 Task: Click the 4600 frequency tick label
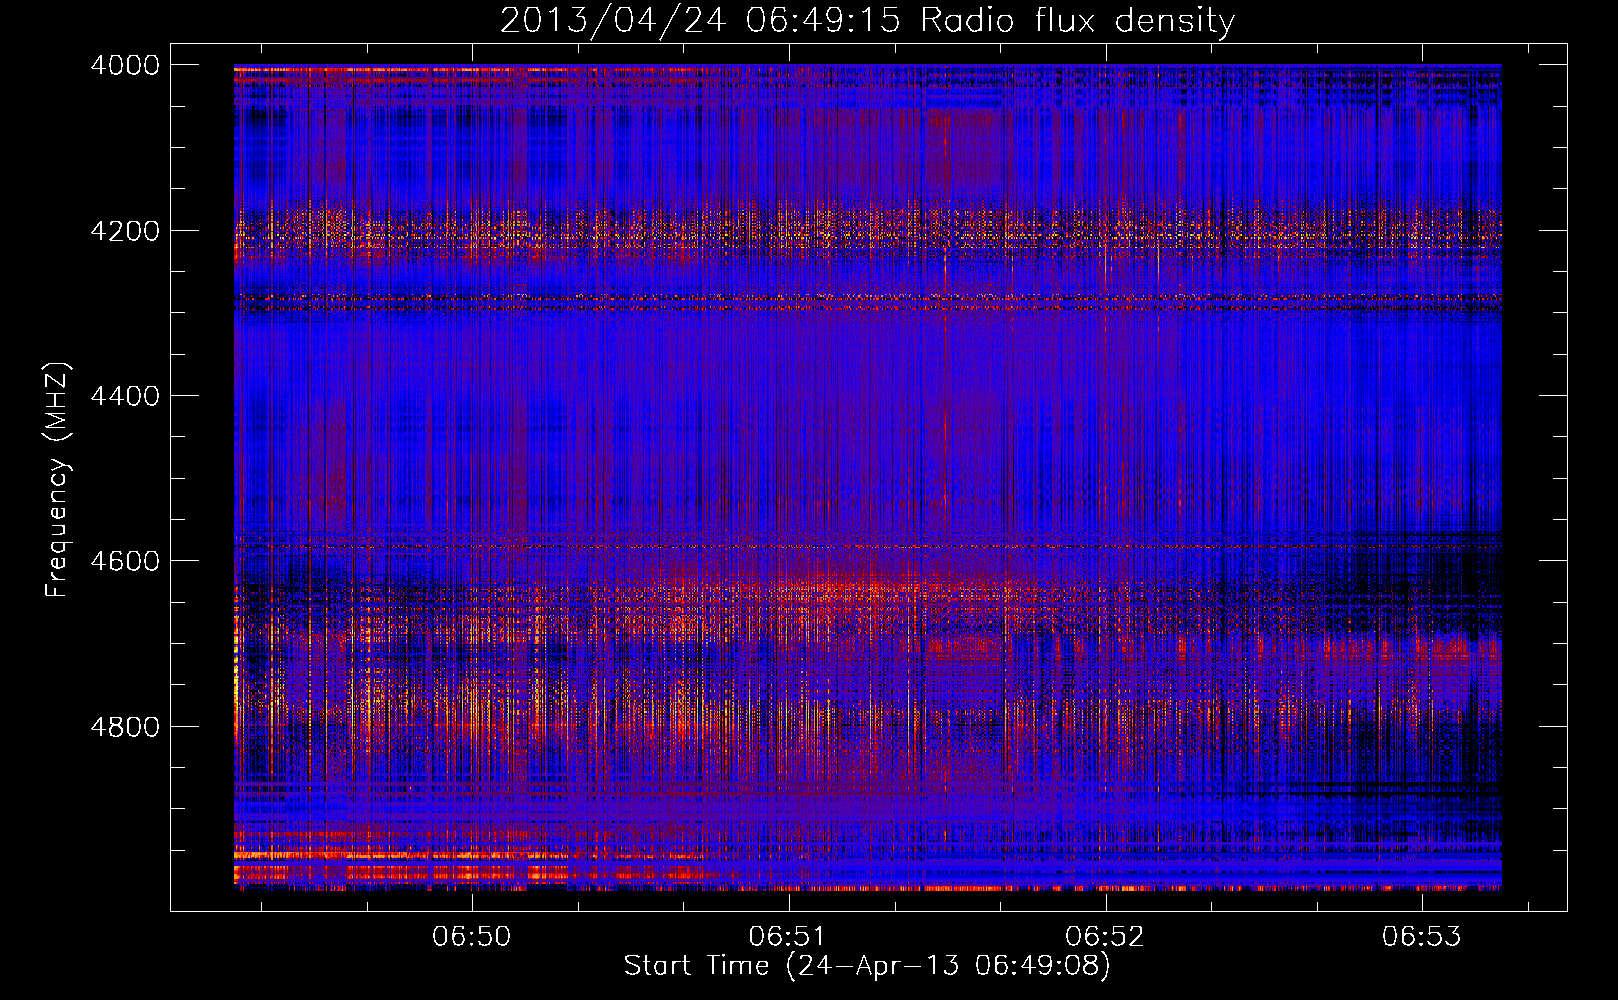(x=125, y=561)
